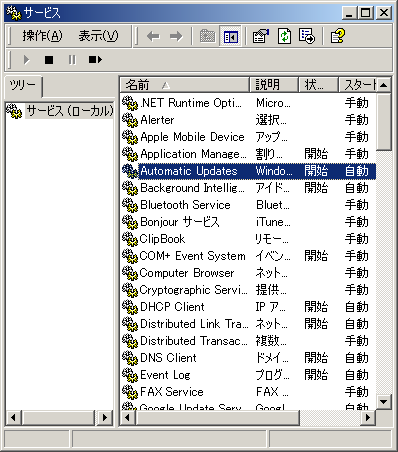Click the services list horizontal scrollbar thumb
The image size is (398, 452).
click(x=217, y=417)
